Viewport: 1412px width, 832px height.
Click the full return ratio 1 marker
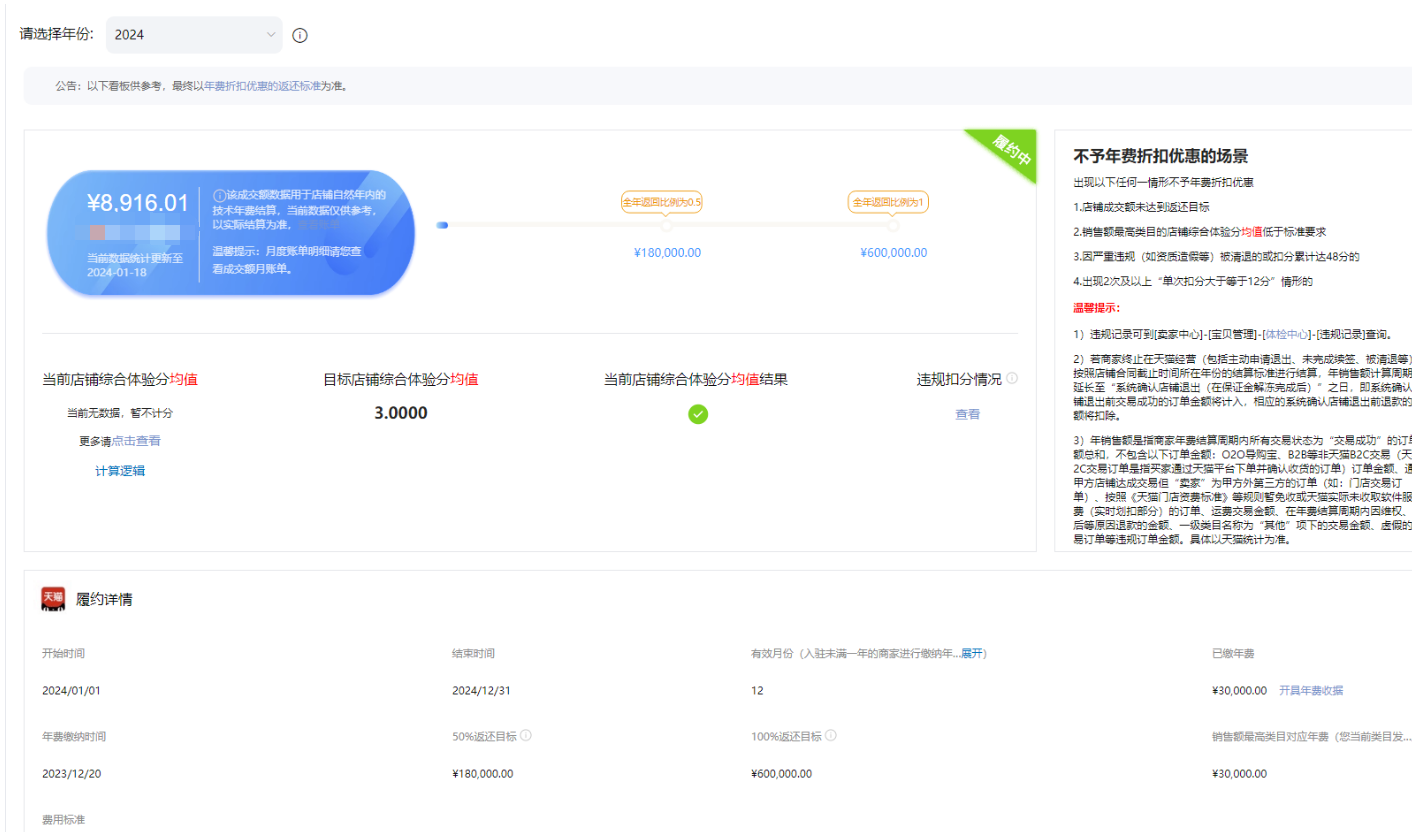[893, 225]
